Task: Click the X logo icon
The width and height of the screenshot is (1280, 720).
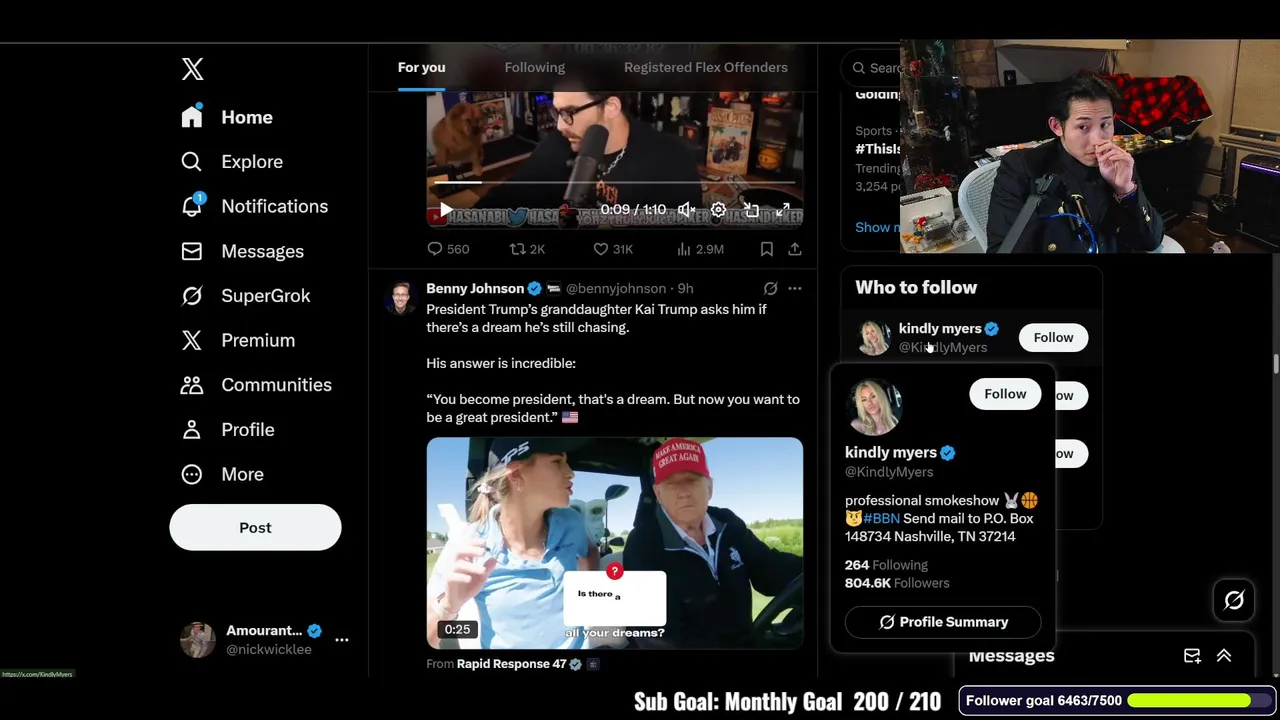Action: [x=193, y=68]
